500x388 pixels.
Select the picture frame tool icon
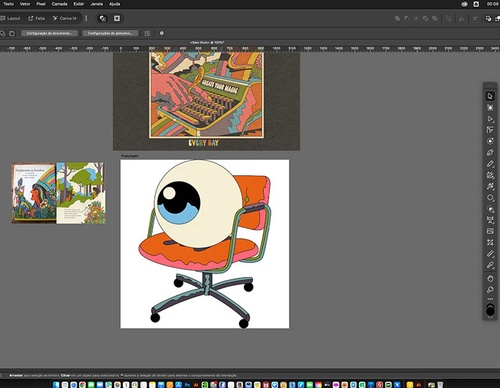tap(490, 231)
